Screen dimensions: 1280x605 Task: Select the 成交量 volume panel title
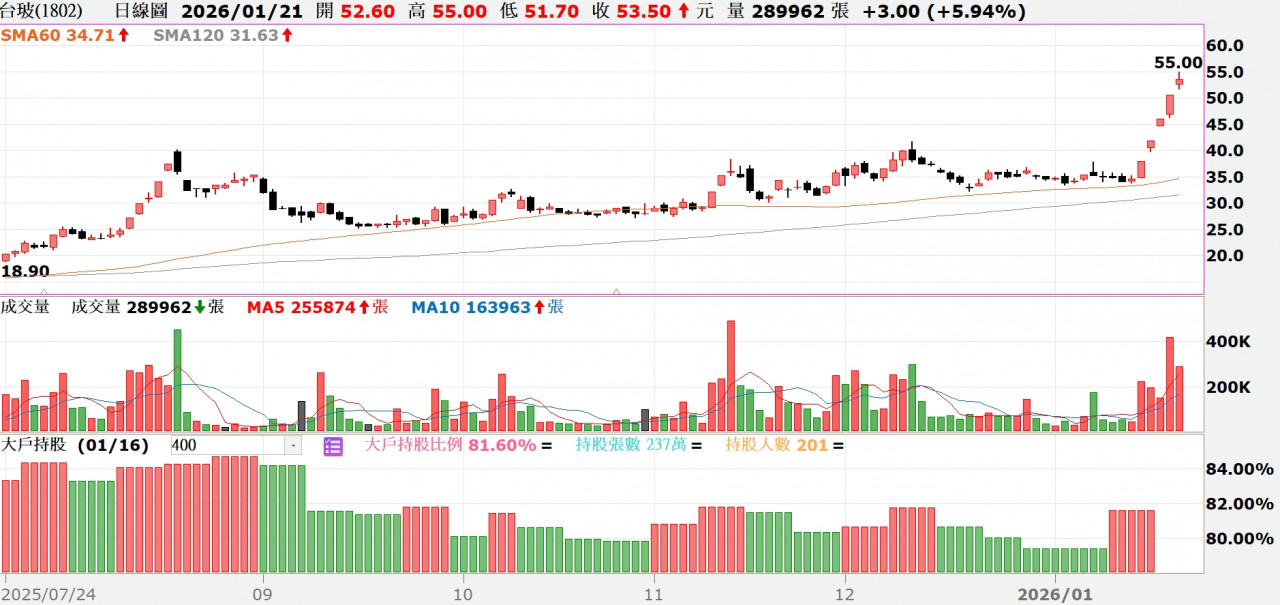click(x=27, y=308)
